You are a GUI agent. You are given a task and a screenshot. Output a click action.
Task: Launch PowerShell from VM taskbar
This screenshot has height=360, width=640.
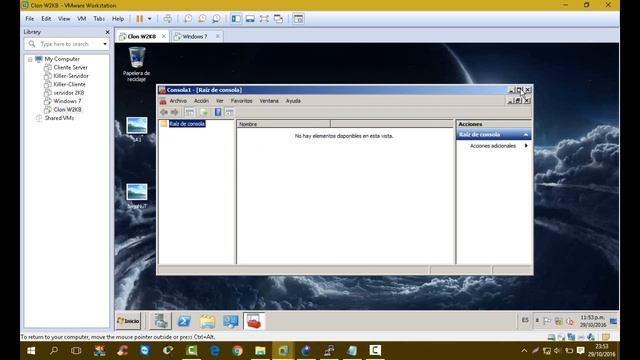pos(184,321)
